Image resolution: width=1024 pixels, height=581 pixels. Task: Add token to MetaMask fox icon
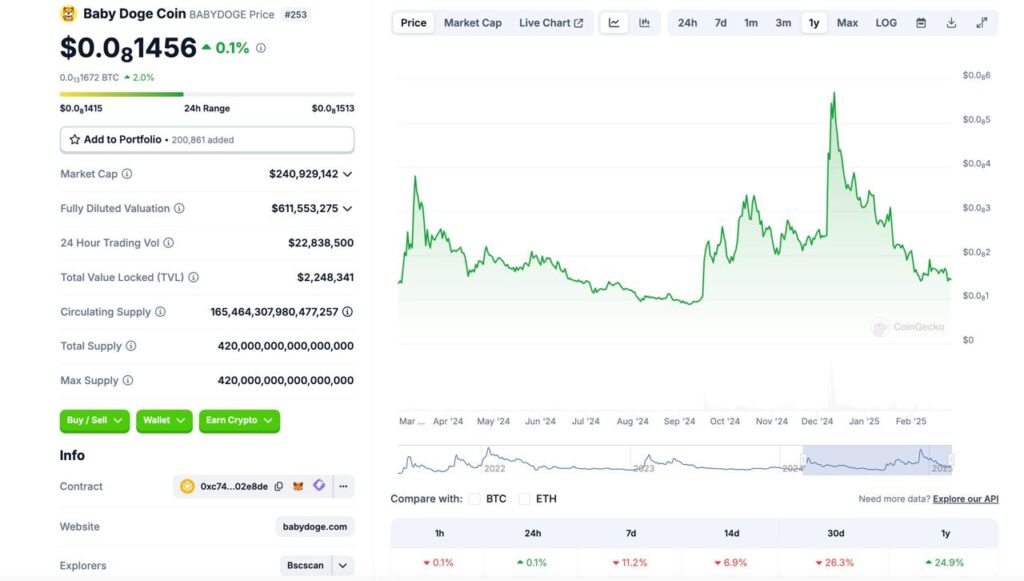pyautogui.click(x=298, y=486)
